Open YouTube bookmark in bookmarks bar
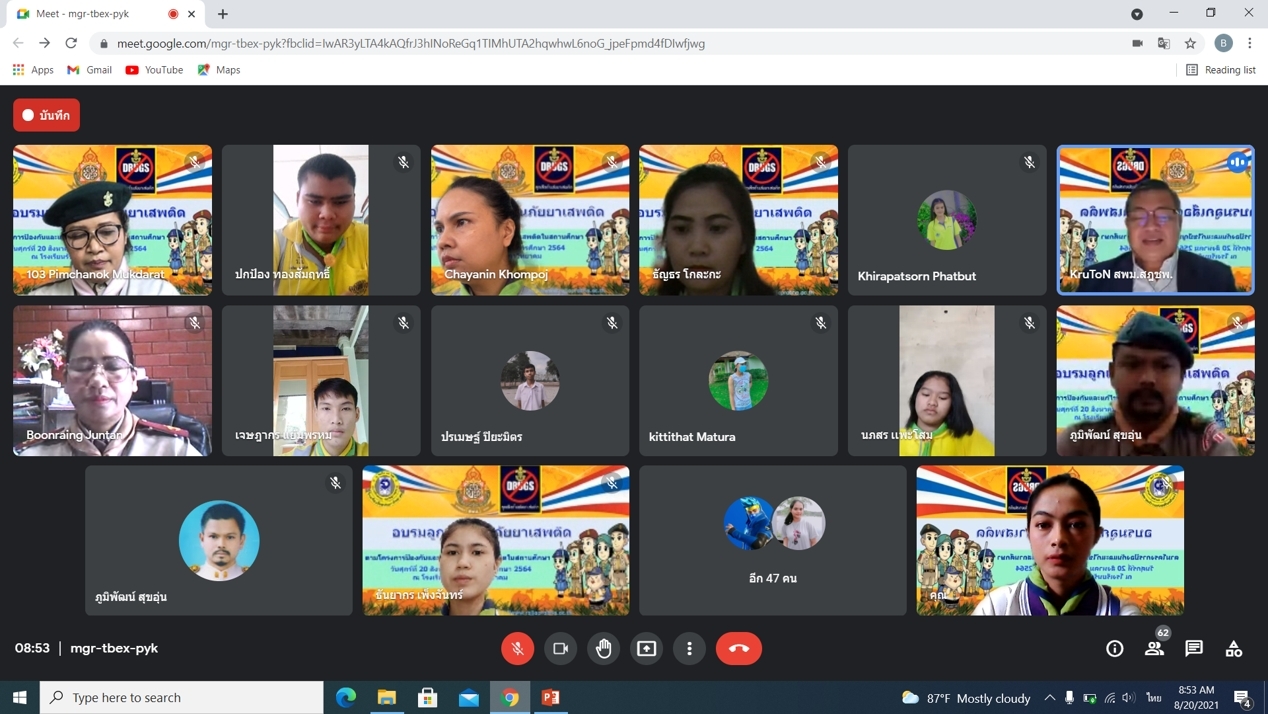The image size is (1268, 714). tap(154, 70)
